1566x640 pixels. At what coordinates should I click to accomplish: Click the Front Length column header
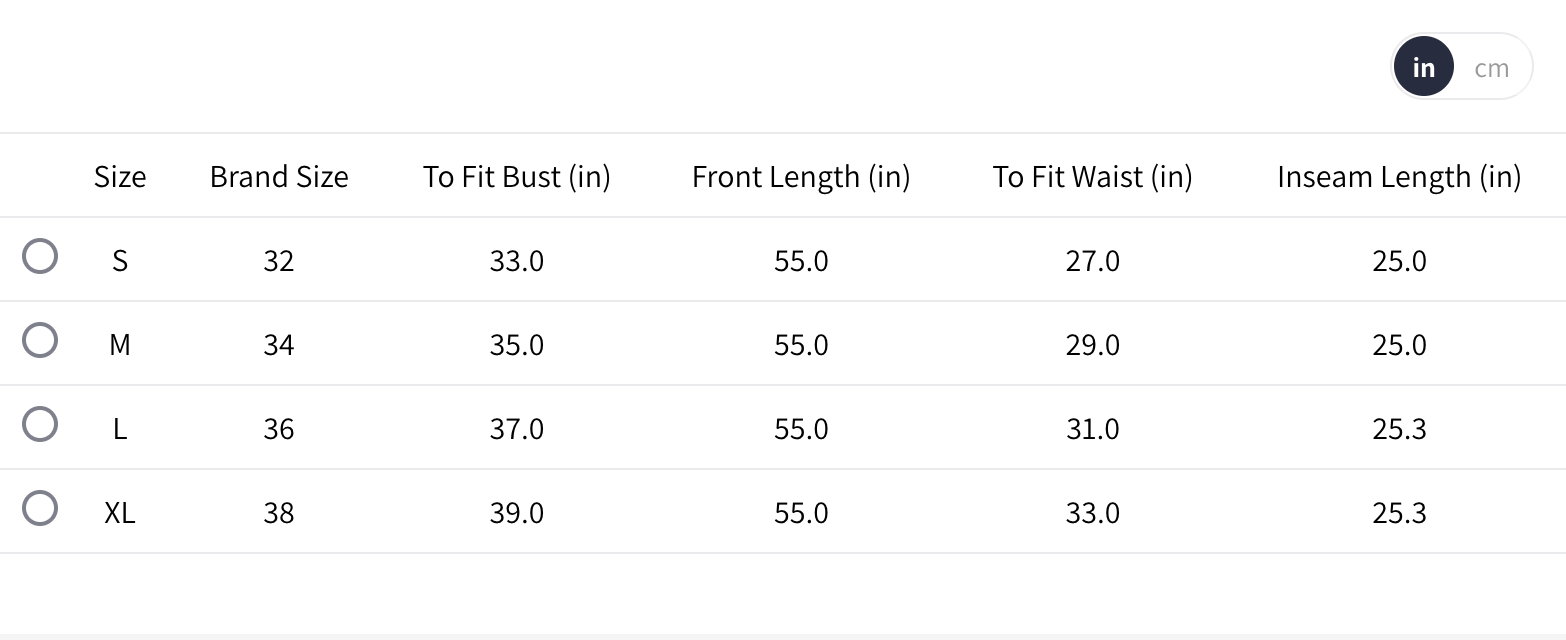tap(801, 177)
